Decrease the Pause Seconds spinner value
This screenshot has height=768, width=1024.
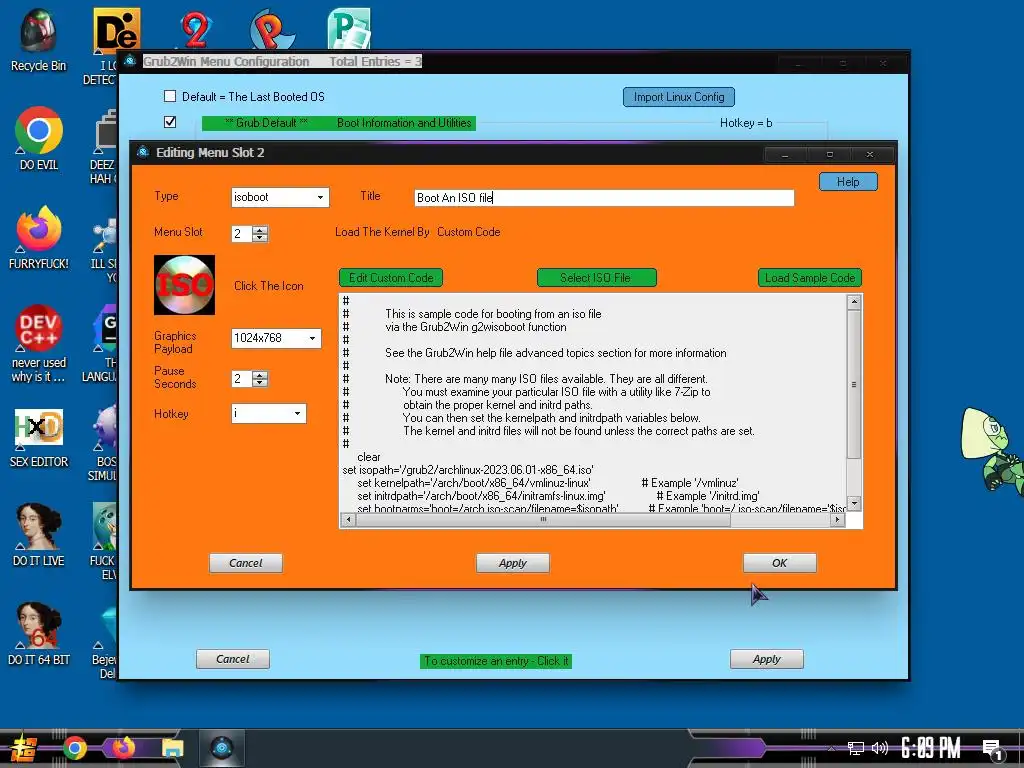pos(260,383)
